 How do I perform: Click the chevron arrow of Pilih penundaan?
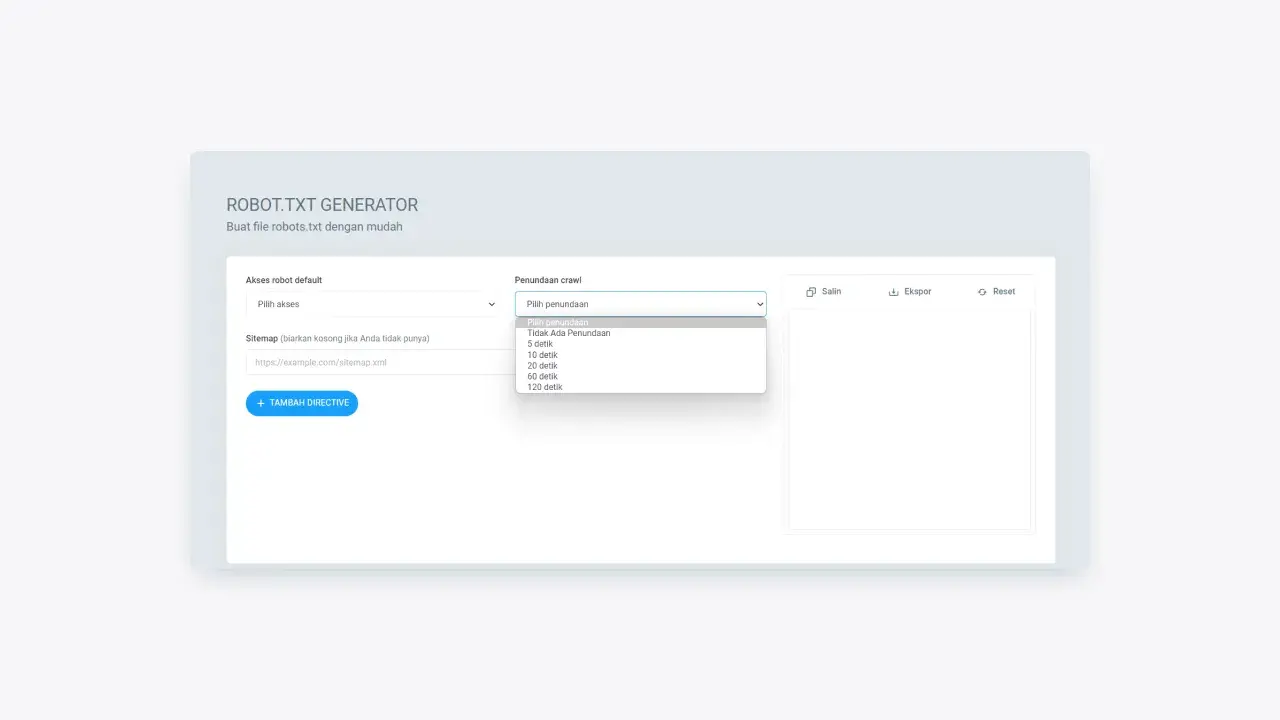[x=760, y=304]
